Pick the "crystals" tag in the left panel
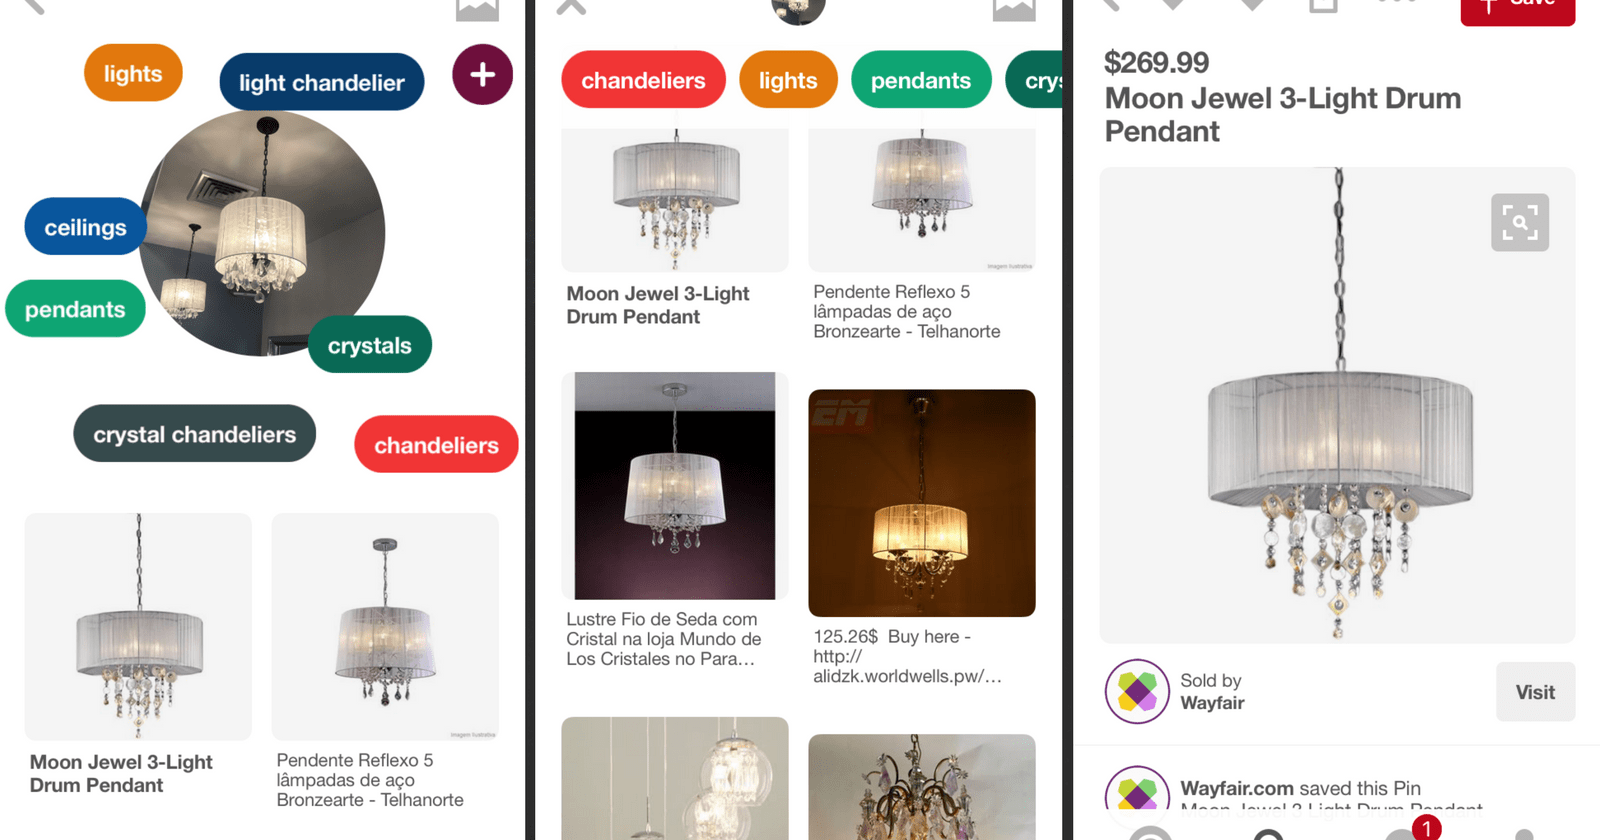This screenshot has width=1600, height=840. pos(369,345)
